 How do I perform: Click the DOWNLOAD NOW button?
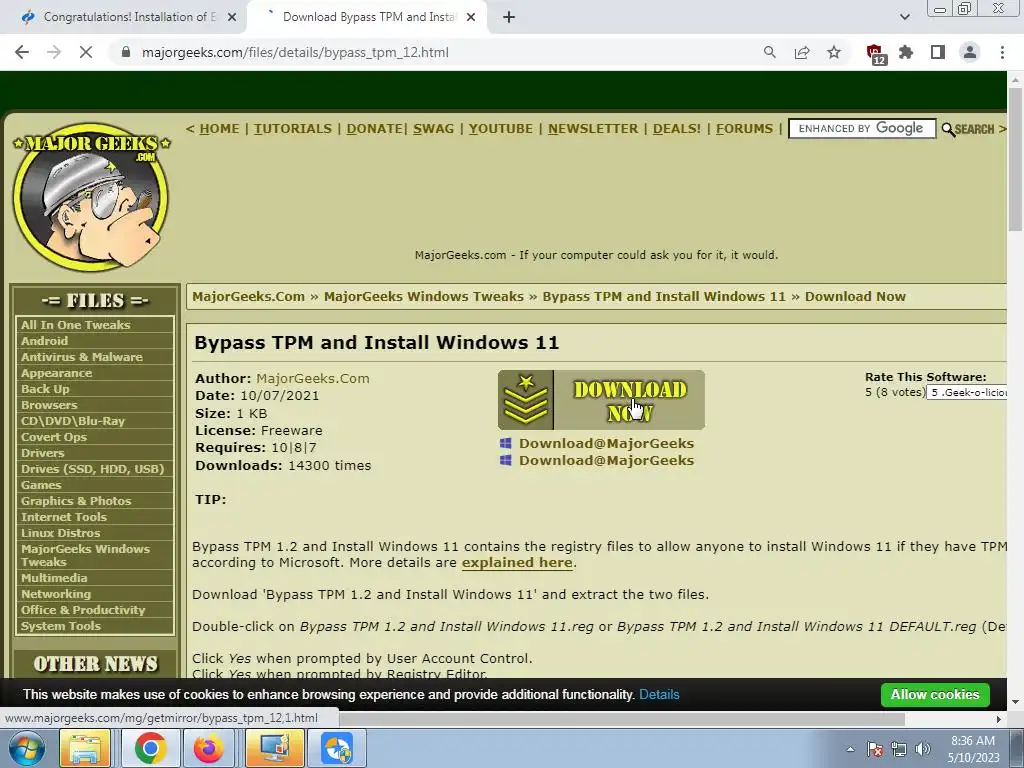click(601, 400)
